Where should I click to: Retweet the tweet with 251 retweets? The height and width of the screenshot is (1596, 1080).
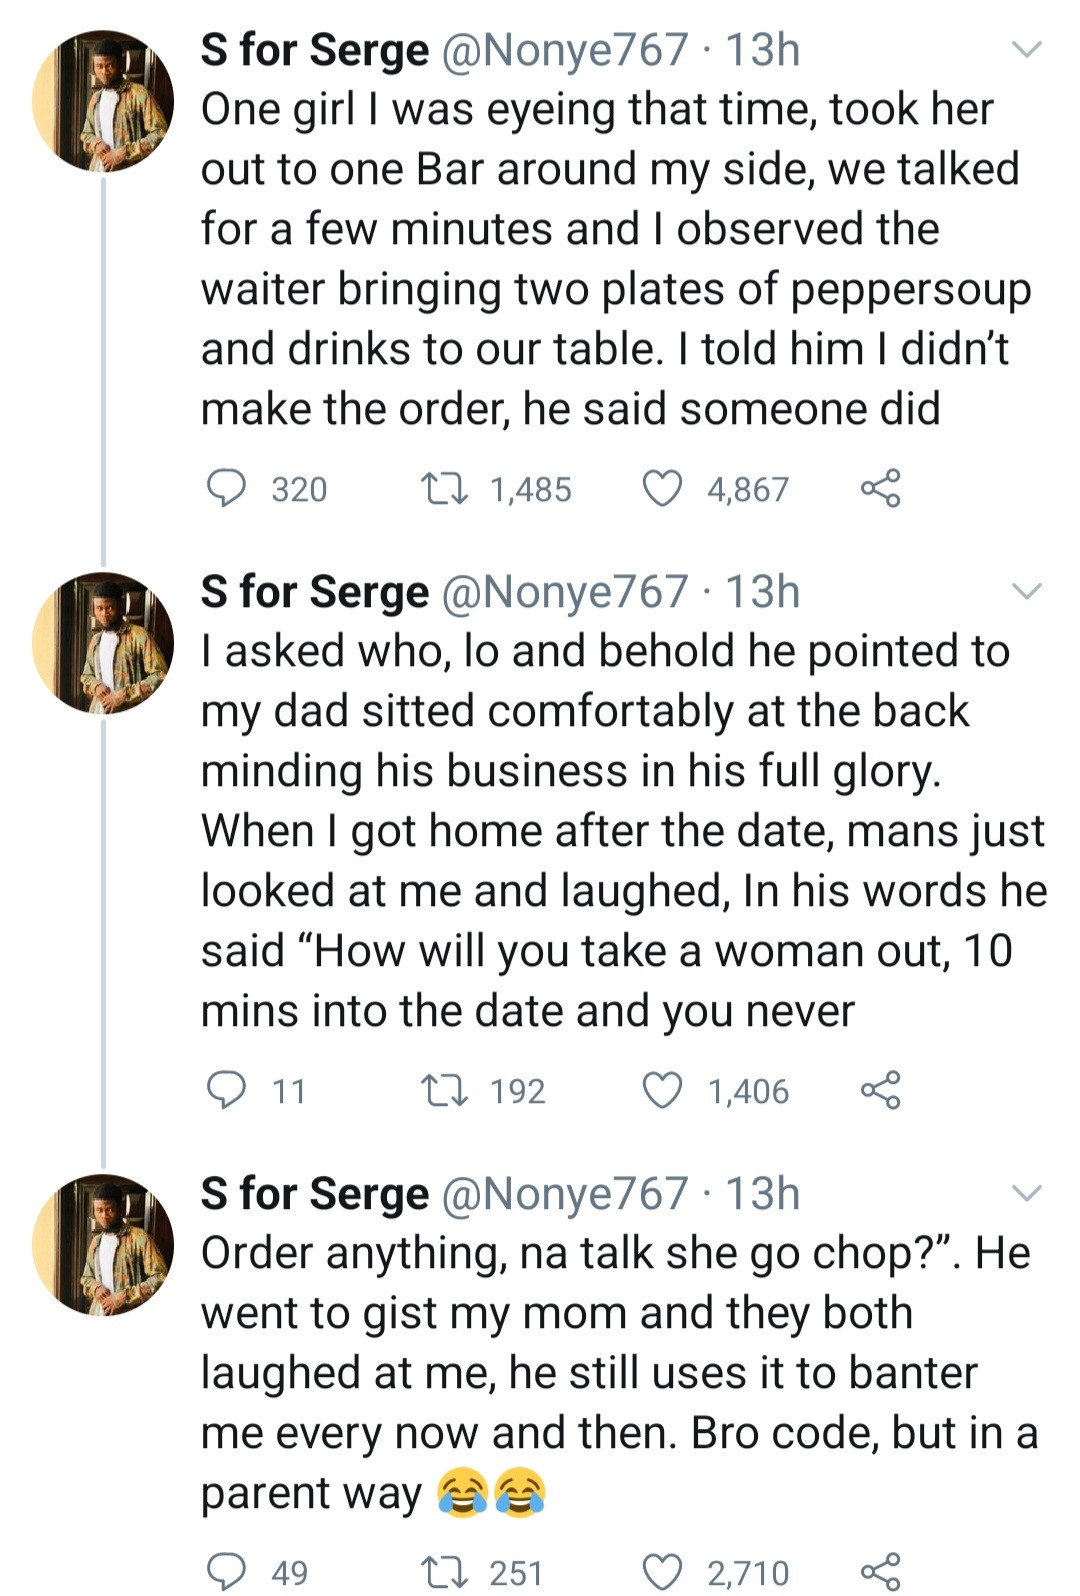tap(441, 1571)
